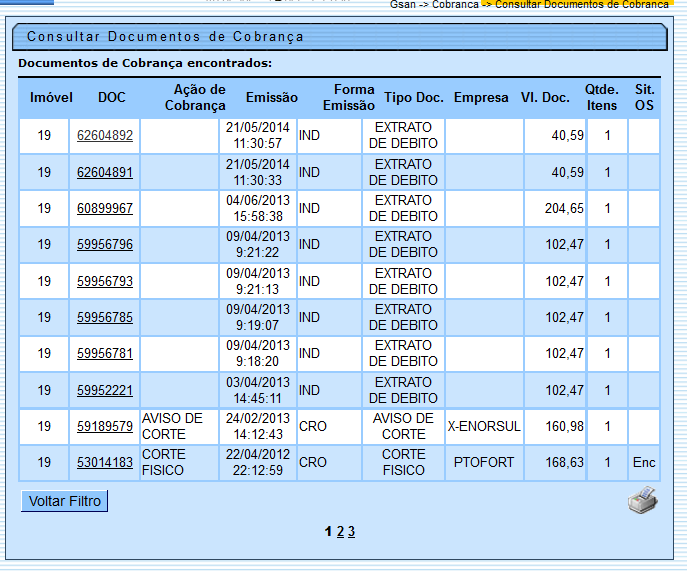
Task: Open document link 62604891
Action: click(x=105, y=172)
